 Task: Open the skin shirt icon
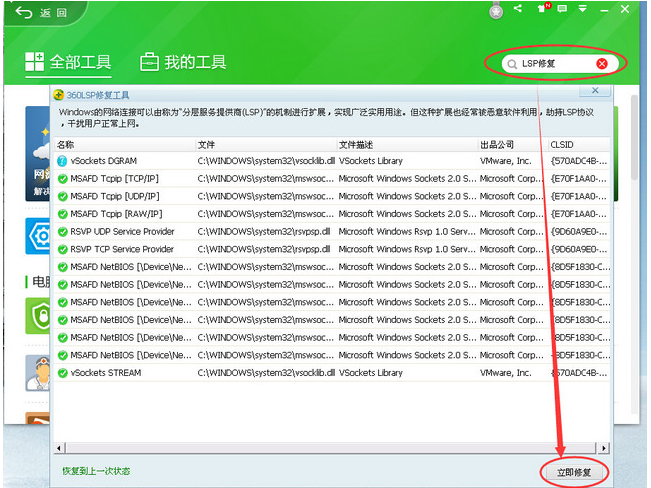(543, 8)
